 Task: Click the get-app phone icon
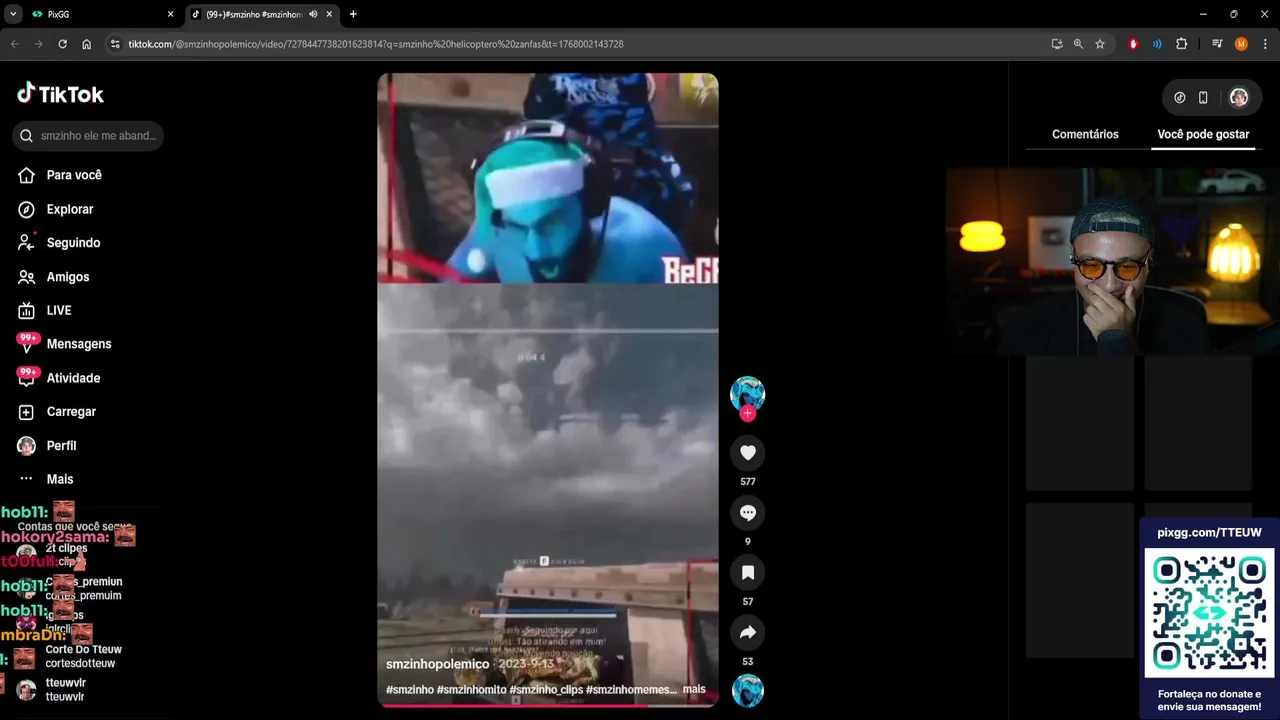(x=1203, y=98)
